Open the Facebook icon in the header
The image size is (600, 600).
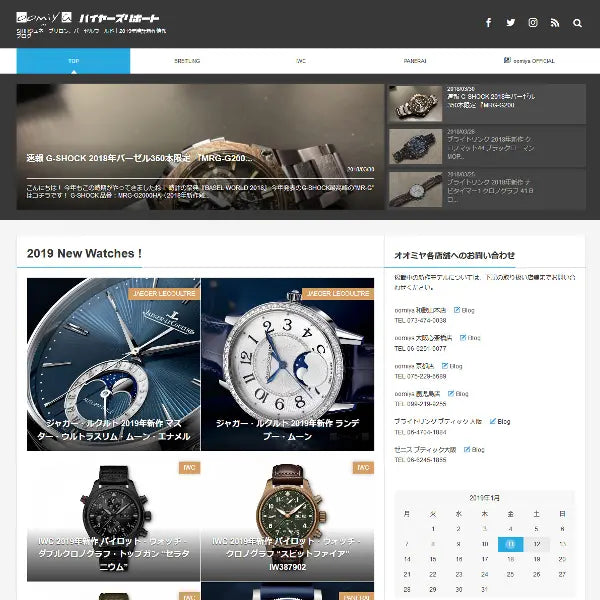[x=489, y=23]
